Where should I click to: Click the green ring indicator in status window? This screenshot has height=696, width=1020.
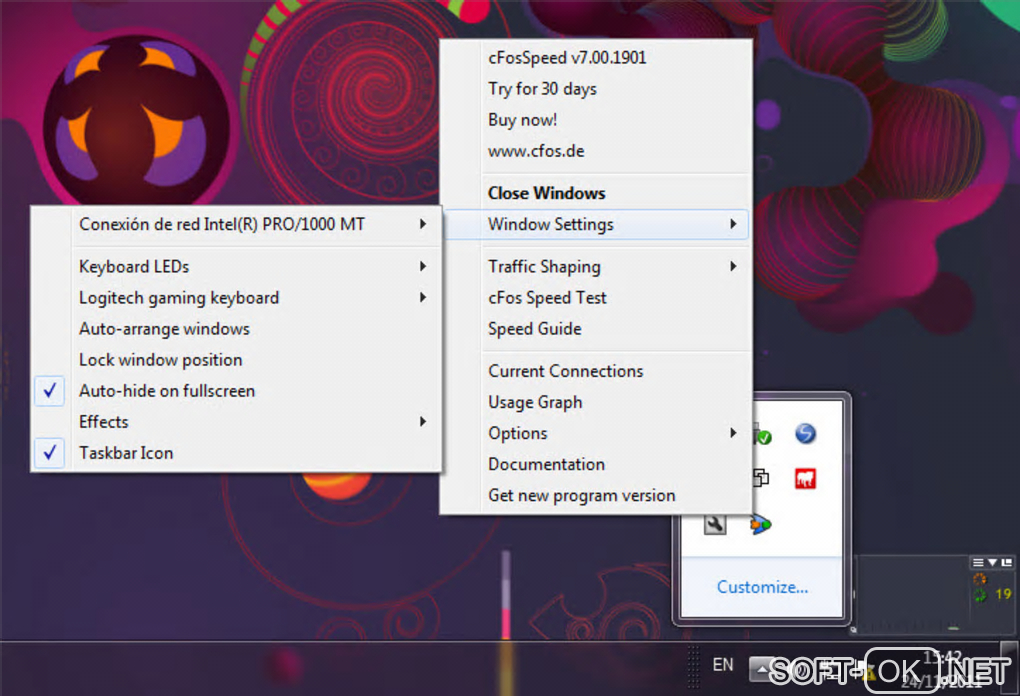[x=979, y=594]
